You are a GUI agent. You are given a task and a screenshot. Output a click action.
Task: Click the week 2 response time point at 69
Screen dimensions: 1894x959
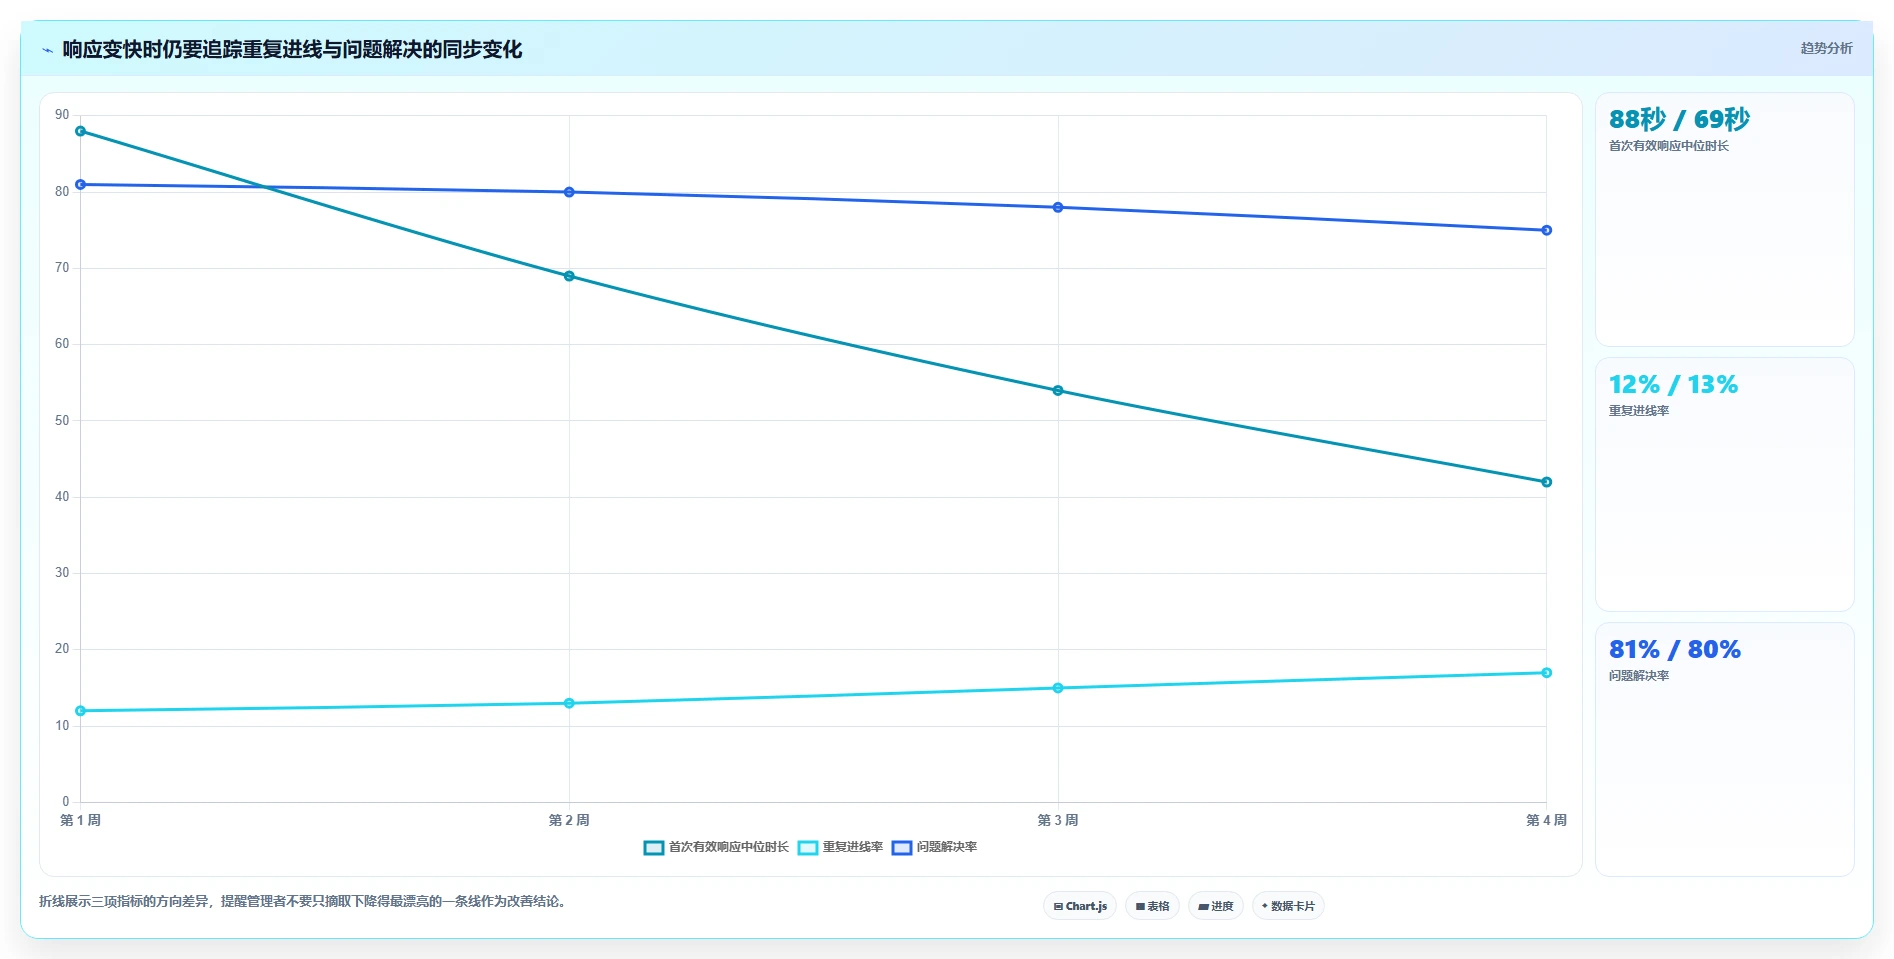click(x=569, y=276)
